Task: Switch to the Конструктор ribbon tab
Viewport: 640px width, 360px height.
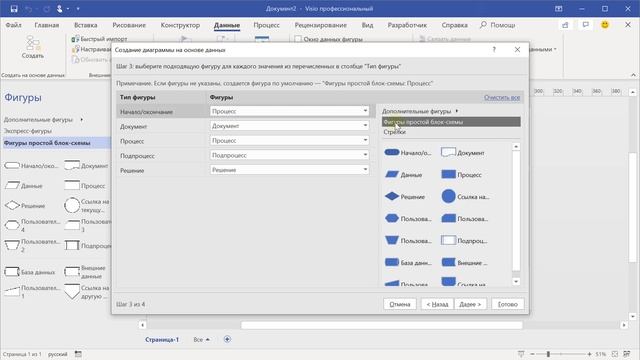Action: [x=180, y=25]
